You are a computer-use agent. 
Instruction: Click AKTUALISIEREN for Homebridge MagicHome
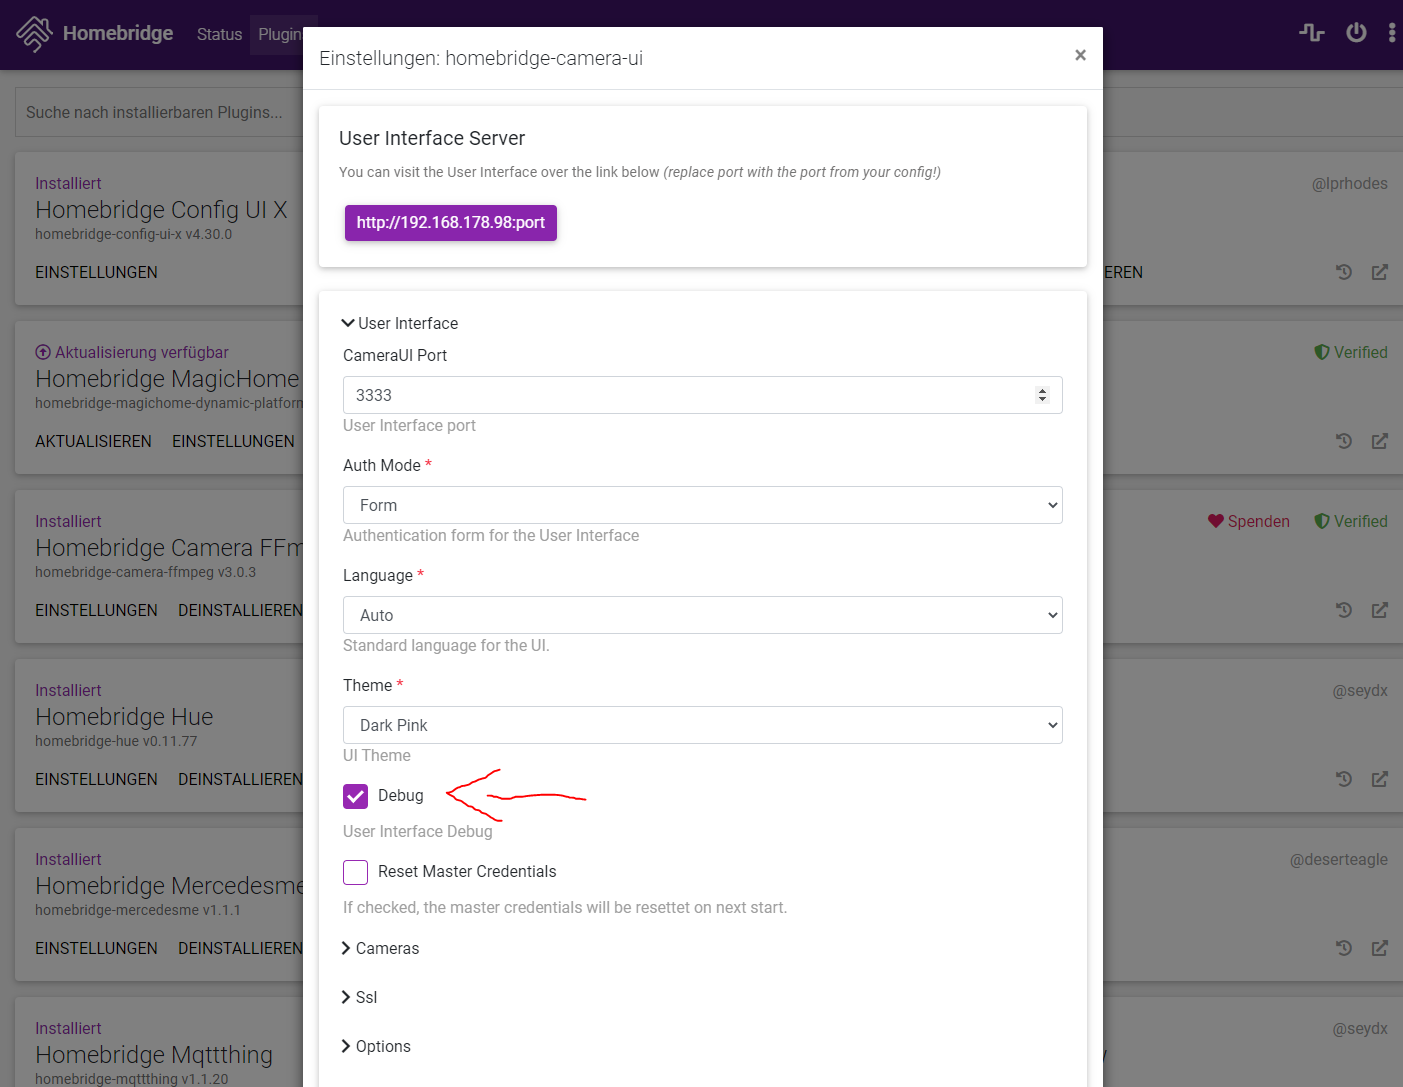coord(93,441)
